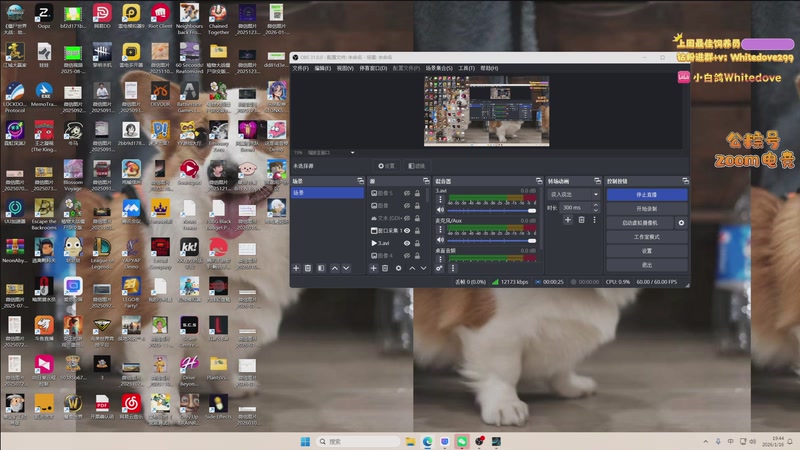Click Windows Start button on taskbar
Screen dimensions: 800x450
point(305,441)
